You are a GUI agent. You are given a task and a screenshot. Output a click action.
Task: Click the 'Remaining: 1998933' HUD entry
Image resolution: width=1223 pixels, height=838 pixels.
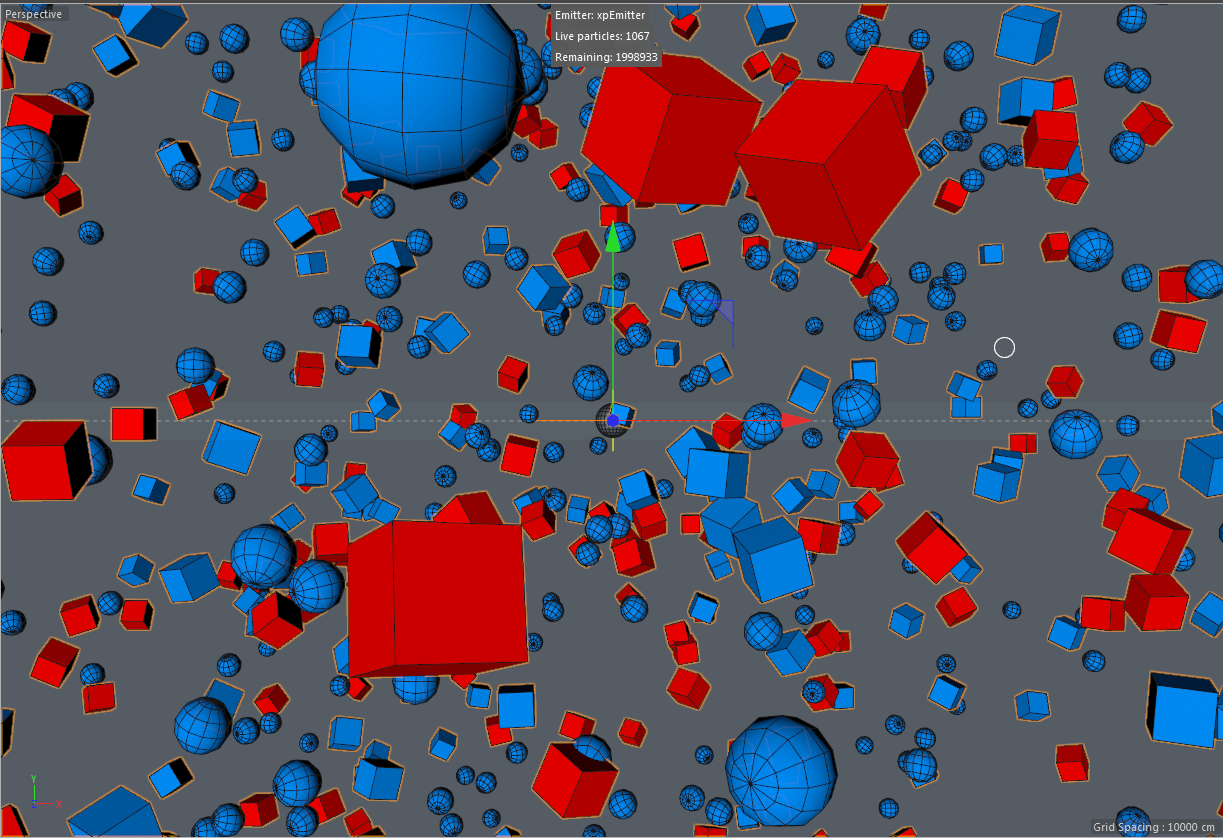[x=606, y=57]
